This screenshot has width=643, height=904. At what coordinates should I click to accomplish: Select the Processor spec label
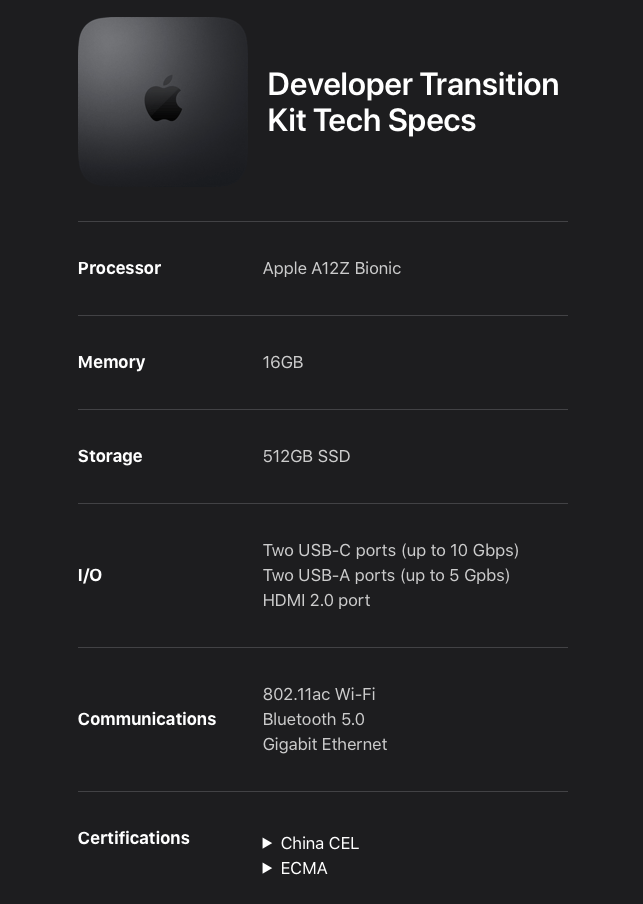119,268
